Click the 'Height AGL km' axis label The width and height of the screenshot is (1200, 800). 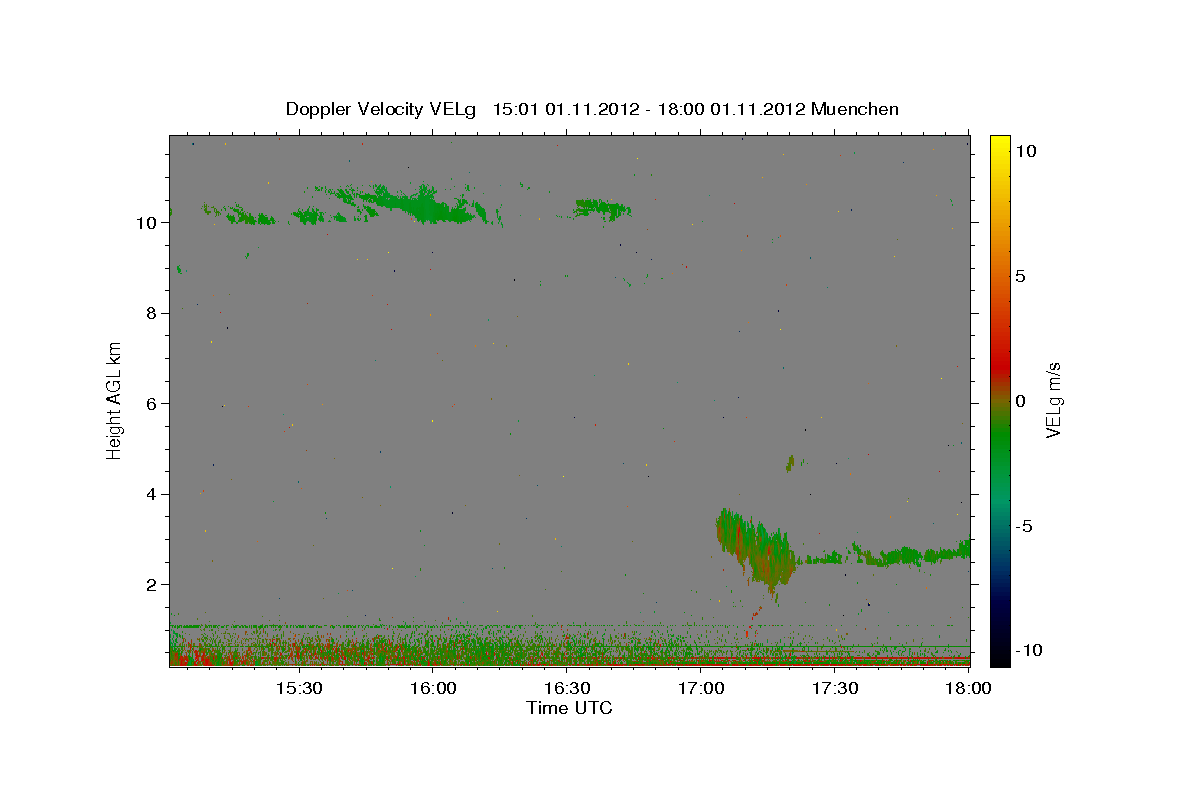pyautogui.click(x=114, y=401)
